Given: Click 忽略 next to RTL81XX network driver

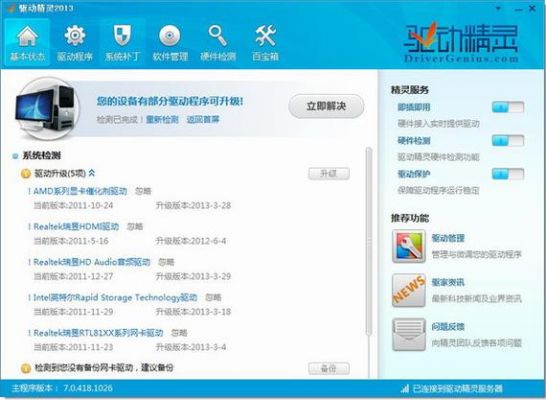Looking at the screenshot, I should click(179, 333).
